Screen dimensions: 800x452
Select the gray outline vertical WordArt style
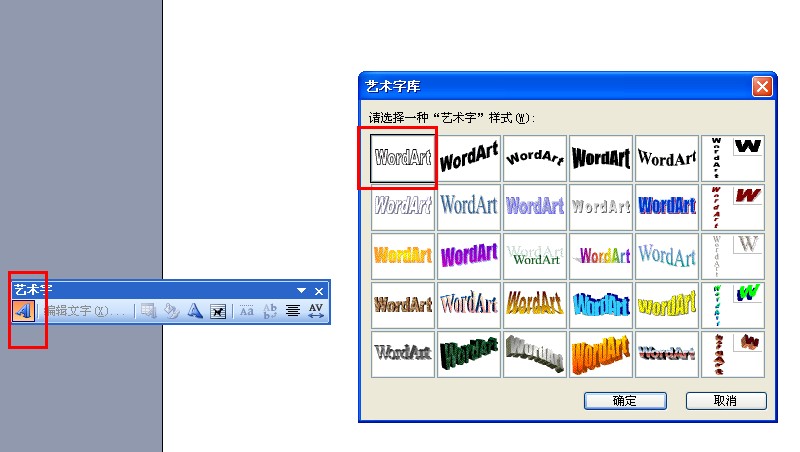[x=733, y=256]
